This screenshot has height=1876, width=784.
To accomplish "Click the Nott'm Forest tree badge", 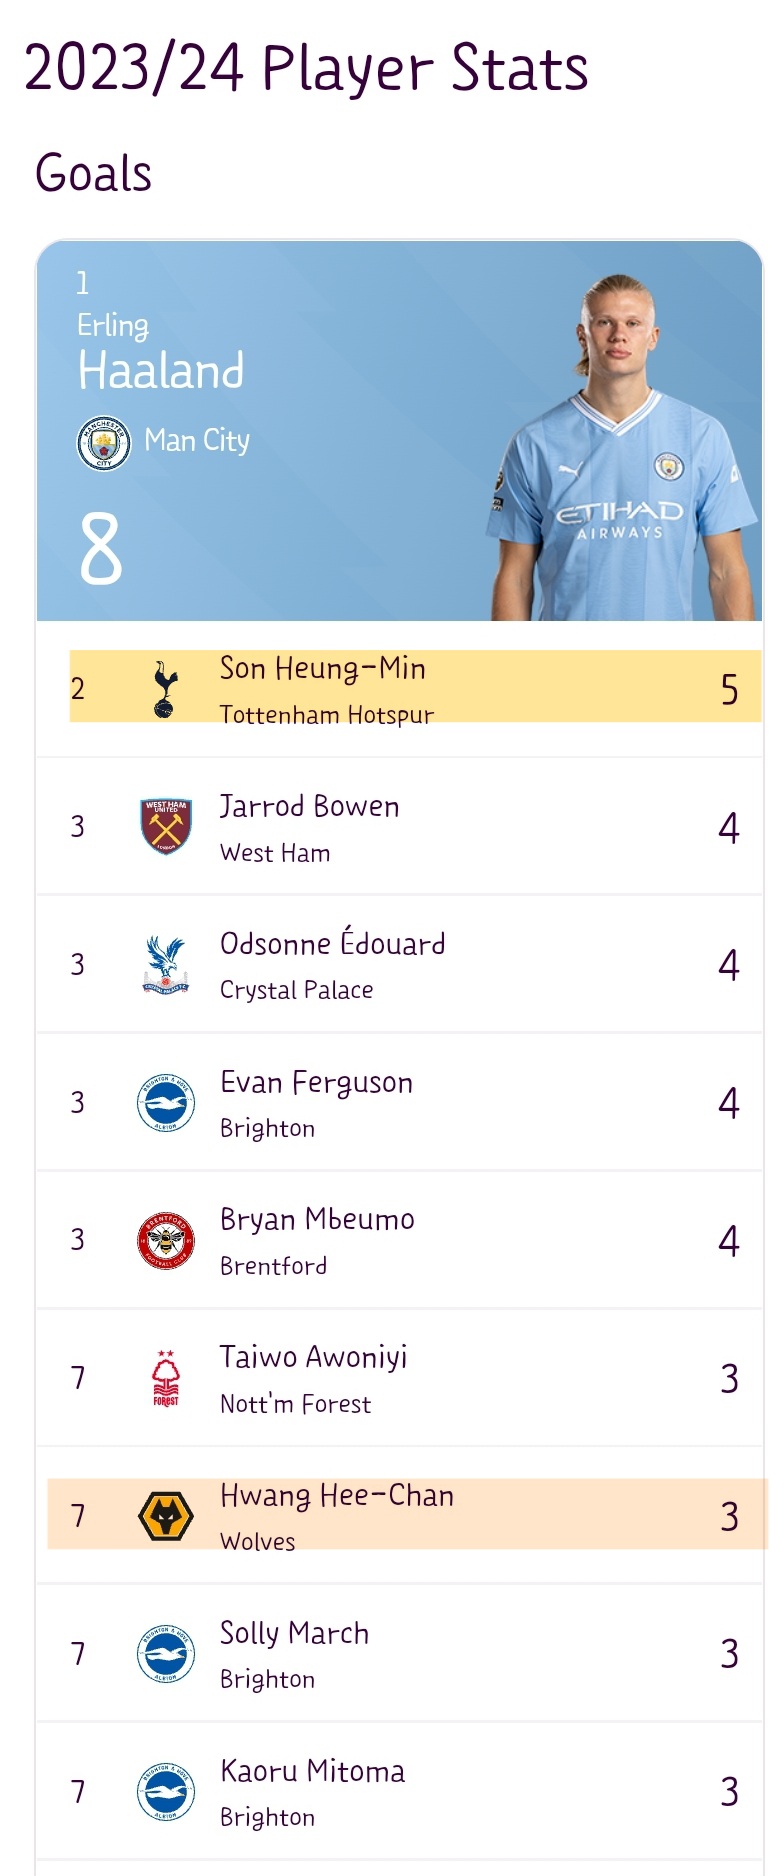I will pyautogui.click(x=165, y=1378).
